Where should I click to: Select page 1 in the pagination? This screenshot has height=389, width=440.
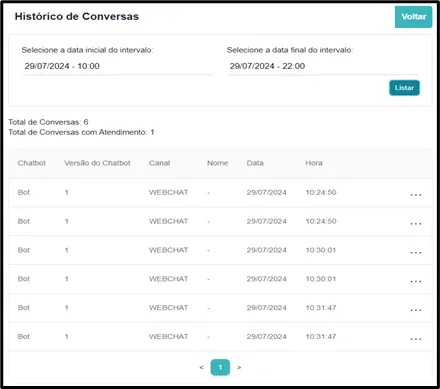point(220,367)
